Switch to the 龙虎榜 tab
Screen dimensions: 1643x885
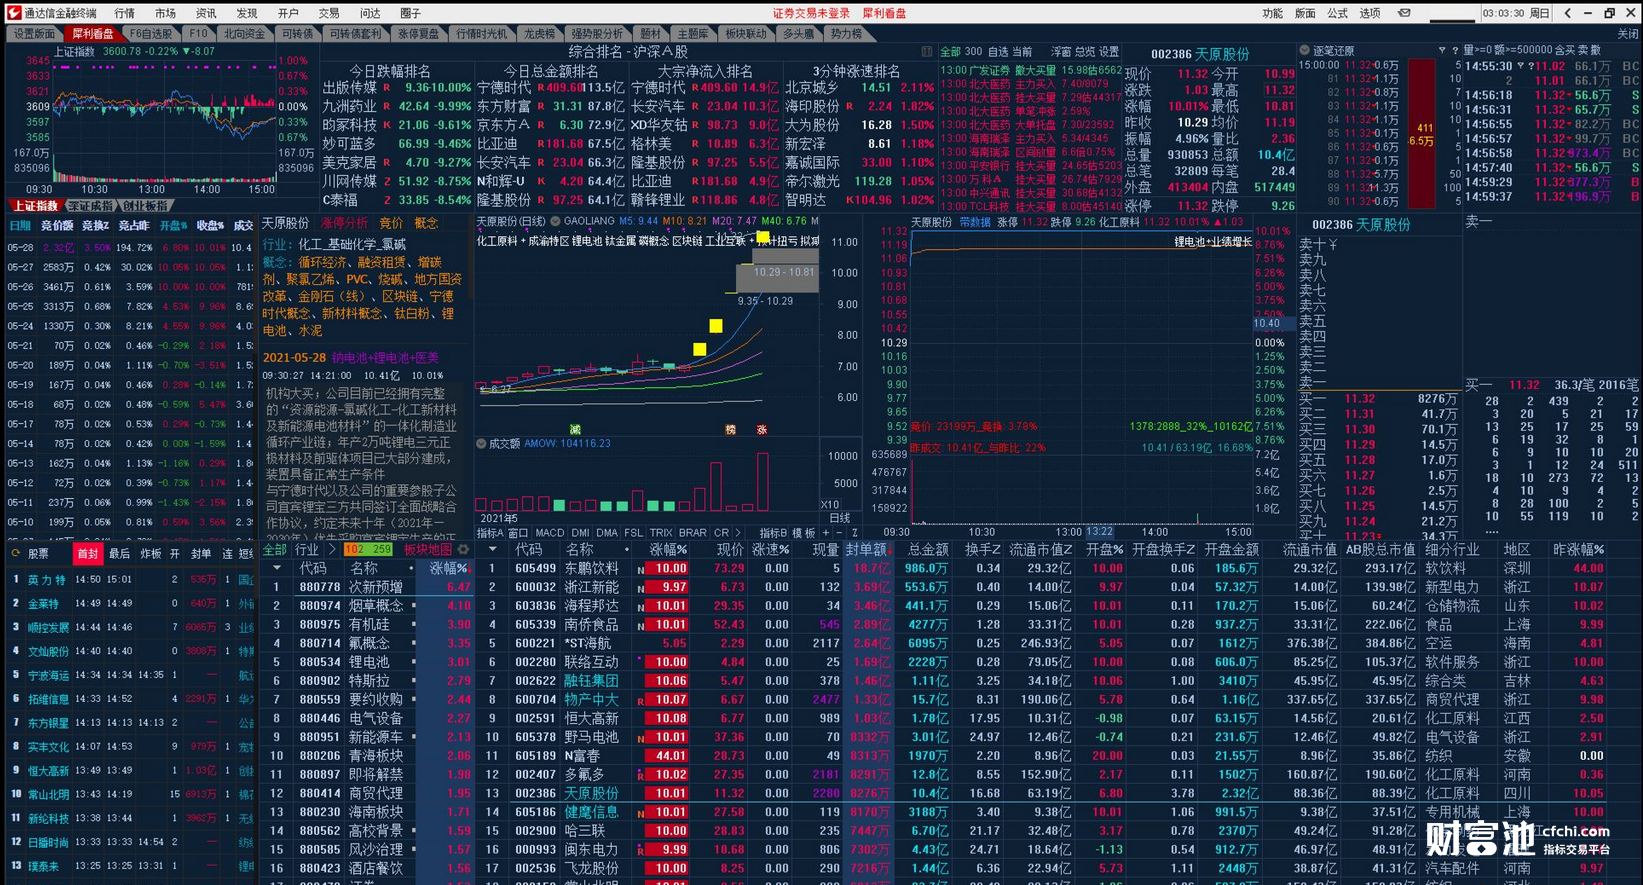coord(539,34)
